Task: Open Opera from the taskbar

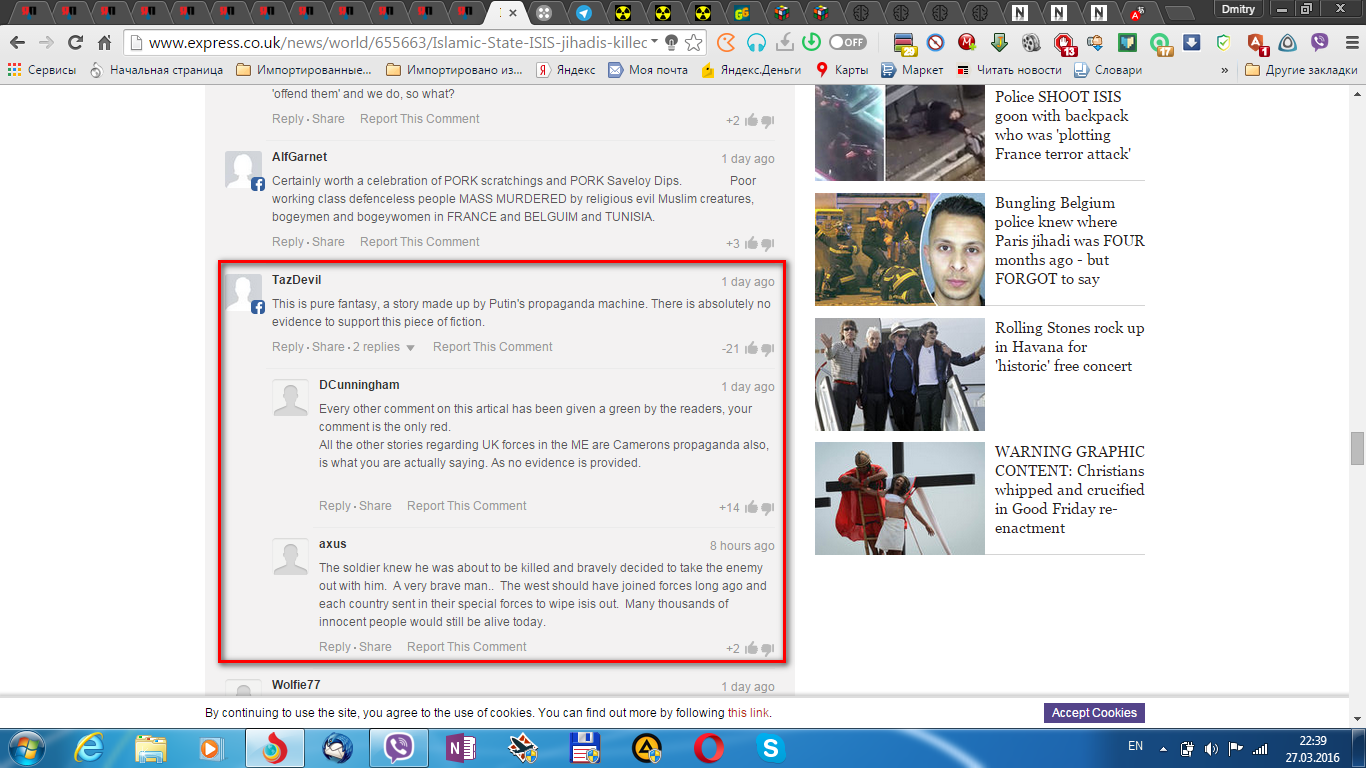Action: point(709,748)
